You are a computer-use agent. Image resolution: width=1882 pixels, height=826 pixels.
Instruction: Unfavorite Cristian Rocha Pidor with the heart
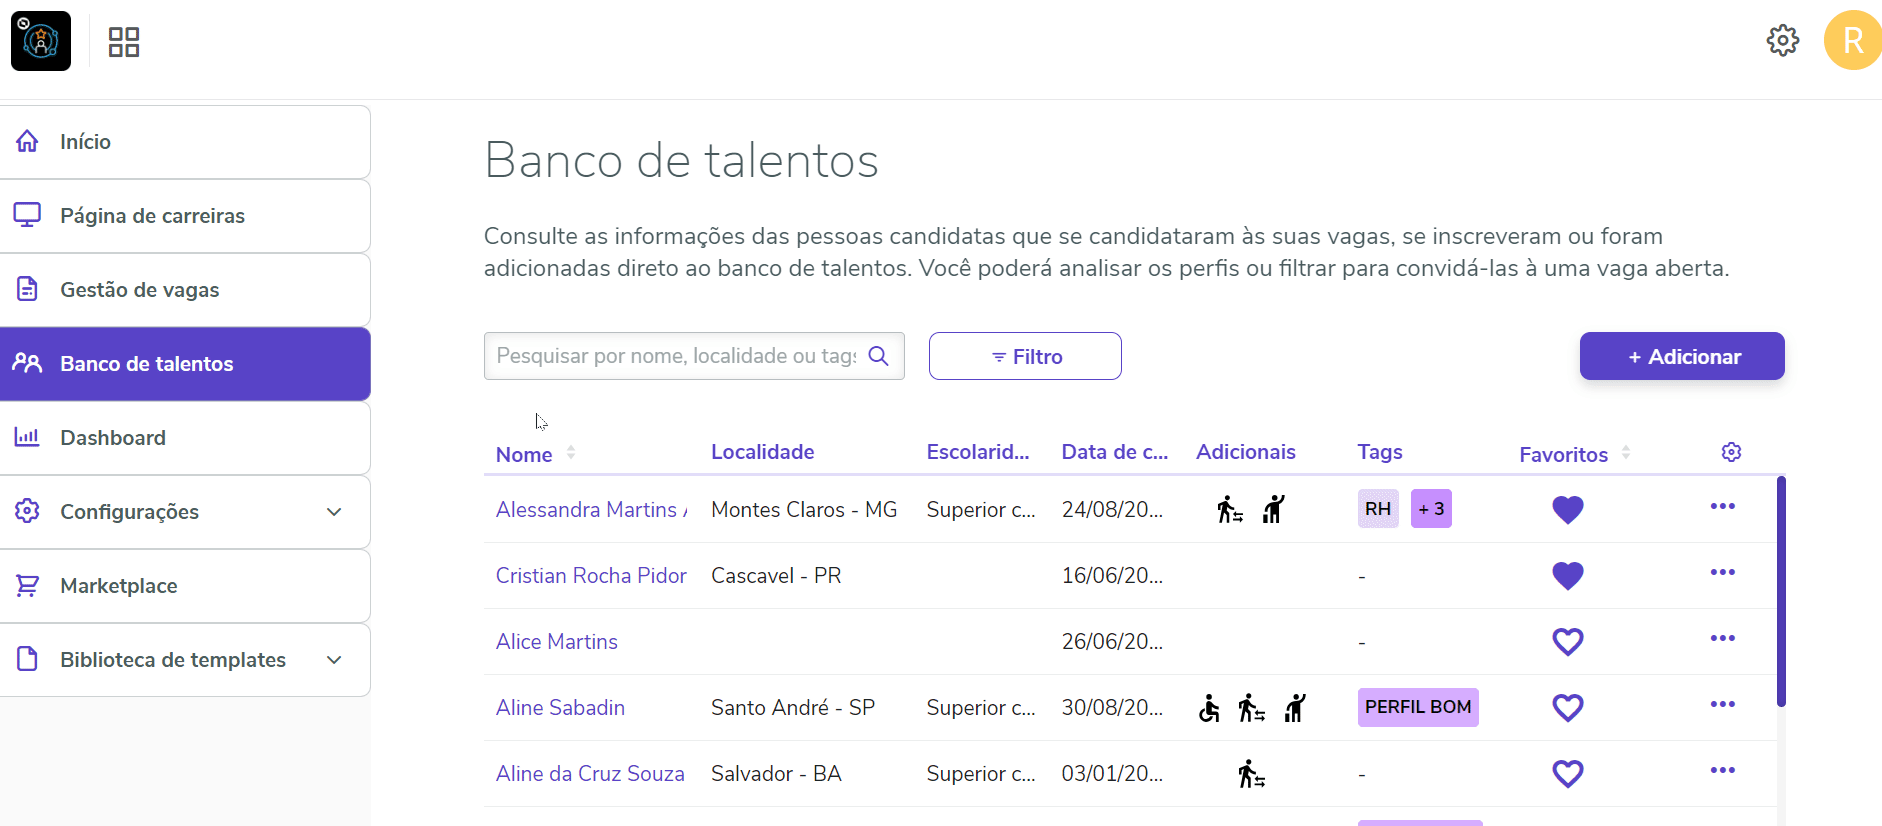coord(1568,576)
